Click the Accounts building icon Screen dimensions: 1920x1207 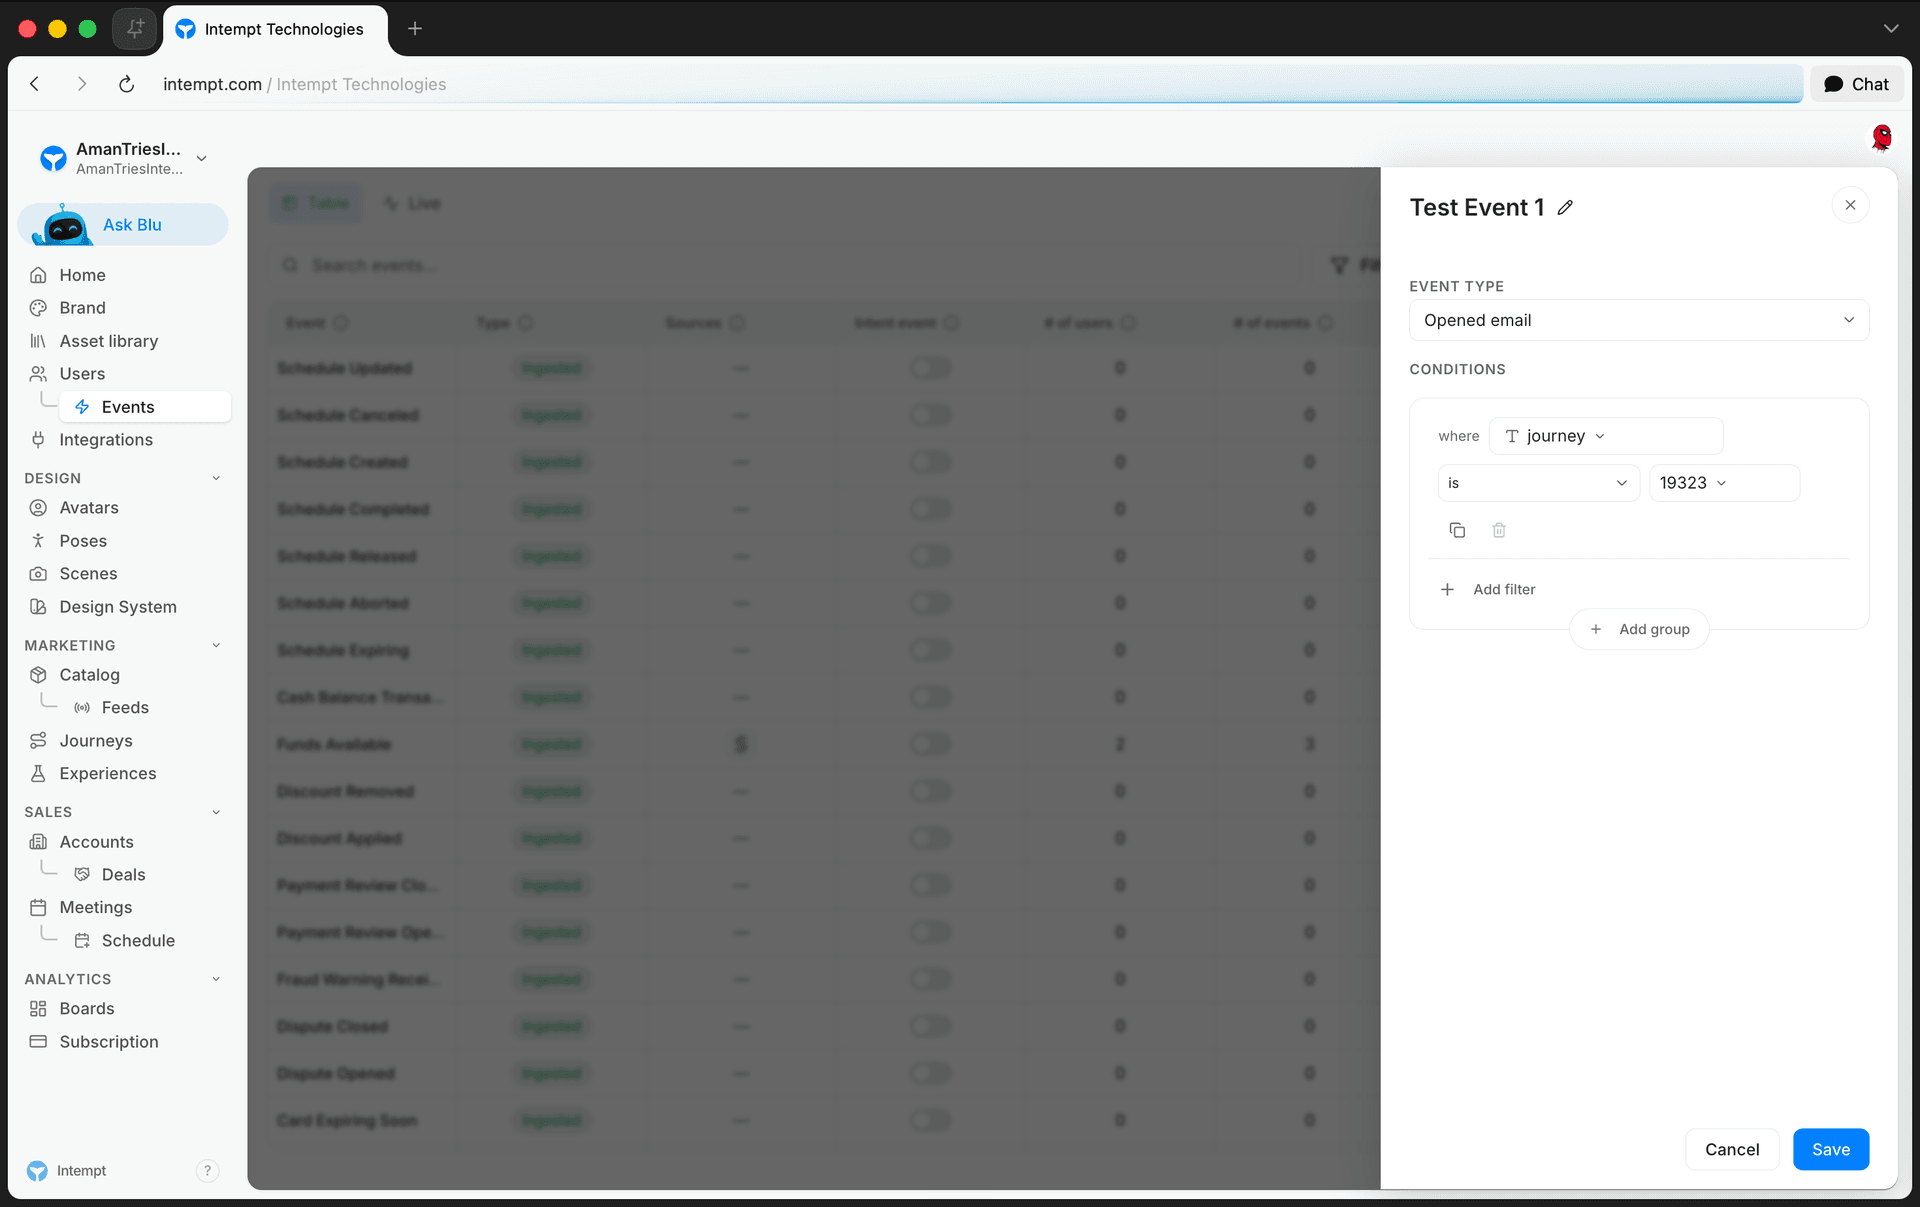[x=38, y=842]
